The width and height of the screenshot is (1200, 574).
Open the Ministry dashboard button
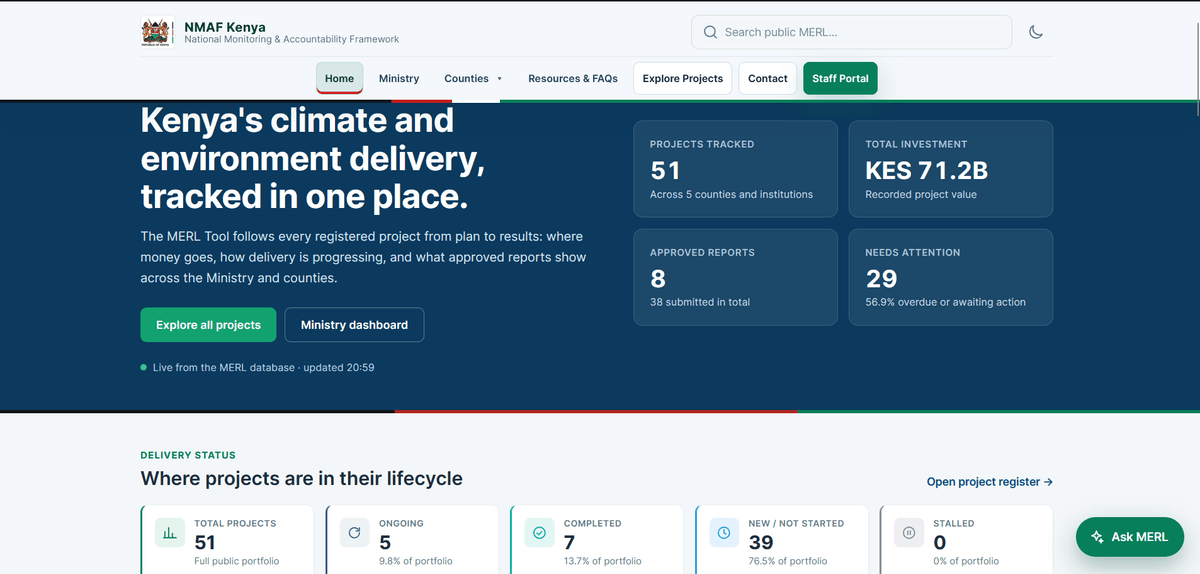(354, 325)
